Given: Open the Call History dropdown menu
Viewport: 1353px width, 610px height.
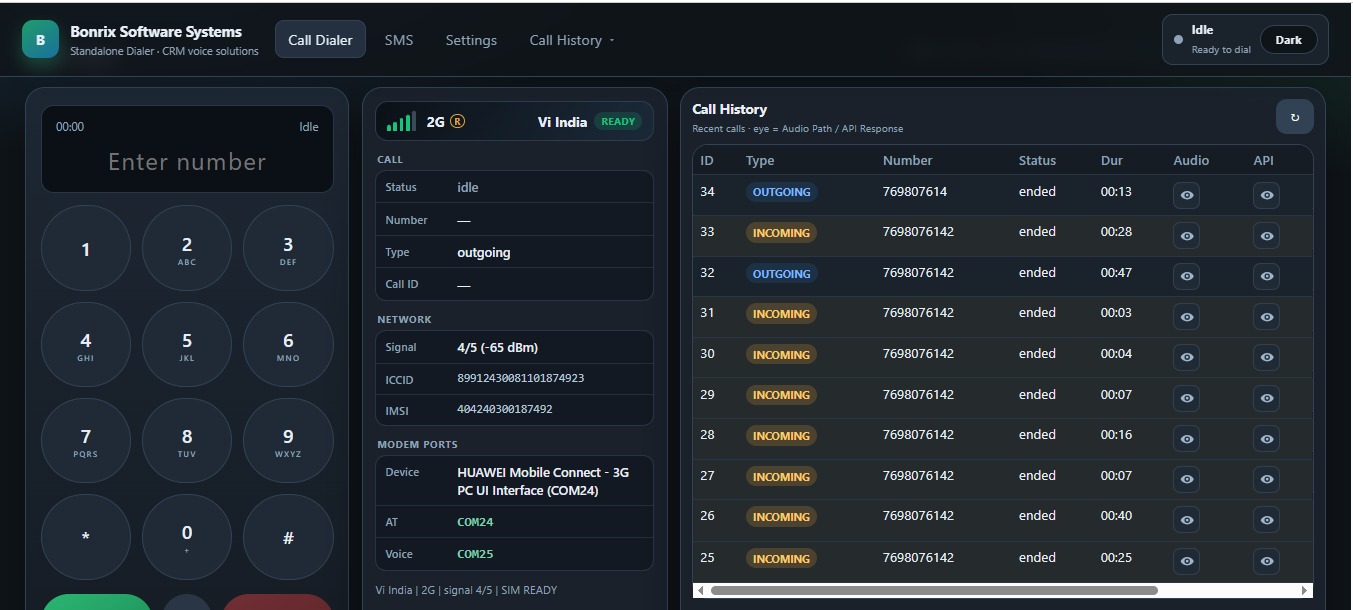Looking at the screenshot, I should (x=572, y=40).
